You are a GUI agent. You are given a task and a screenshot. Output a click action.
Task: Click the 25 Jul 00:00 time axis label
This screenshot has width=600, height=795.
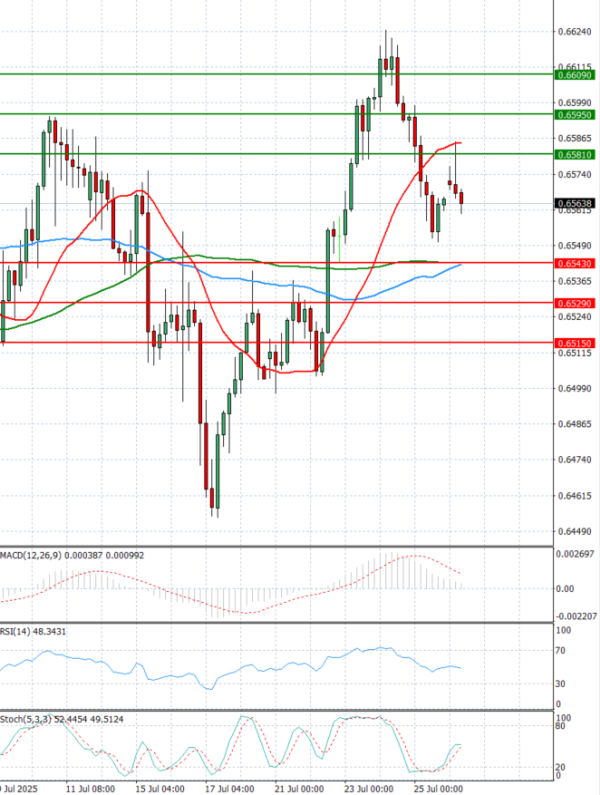point(438,789)
